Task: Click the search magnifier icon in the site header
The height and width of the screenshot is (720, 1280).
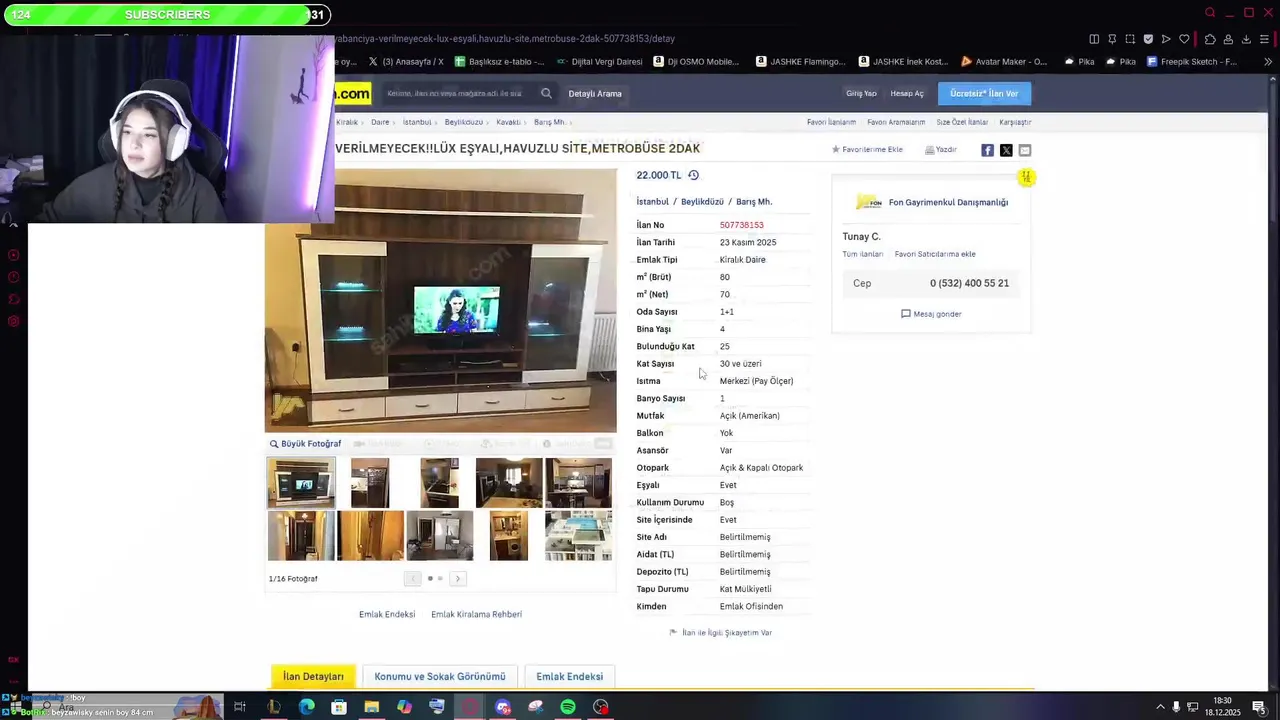Action: 546,93
